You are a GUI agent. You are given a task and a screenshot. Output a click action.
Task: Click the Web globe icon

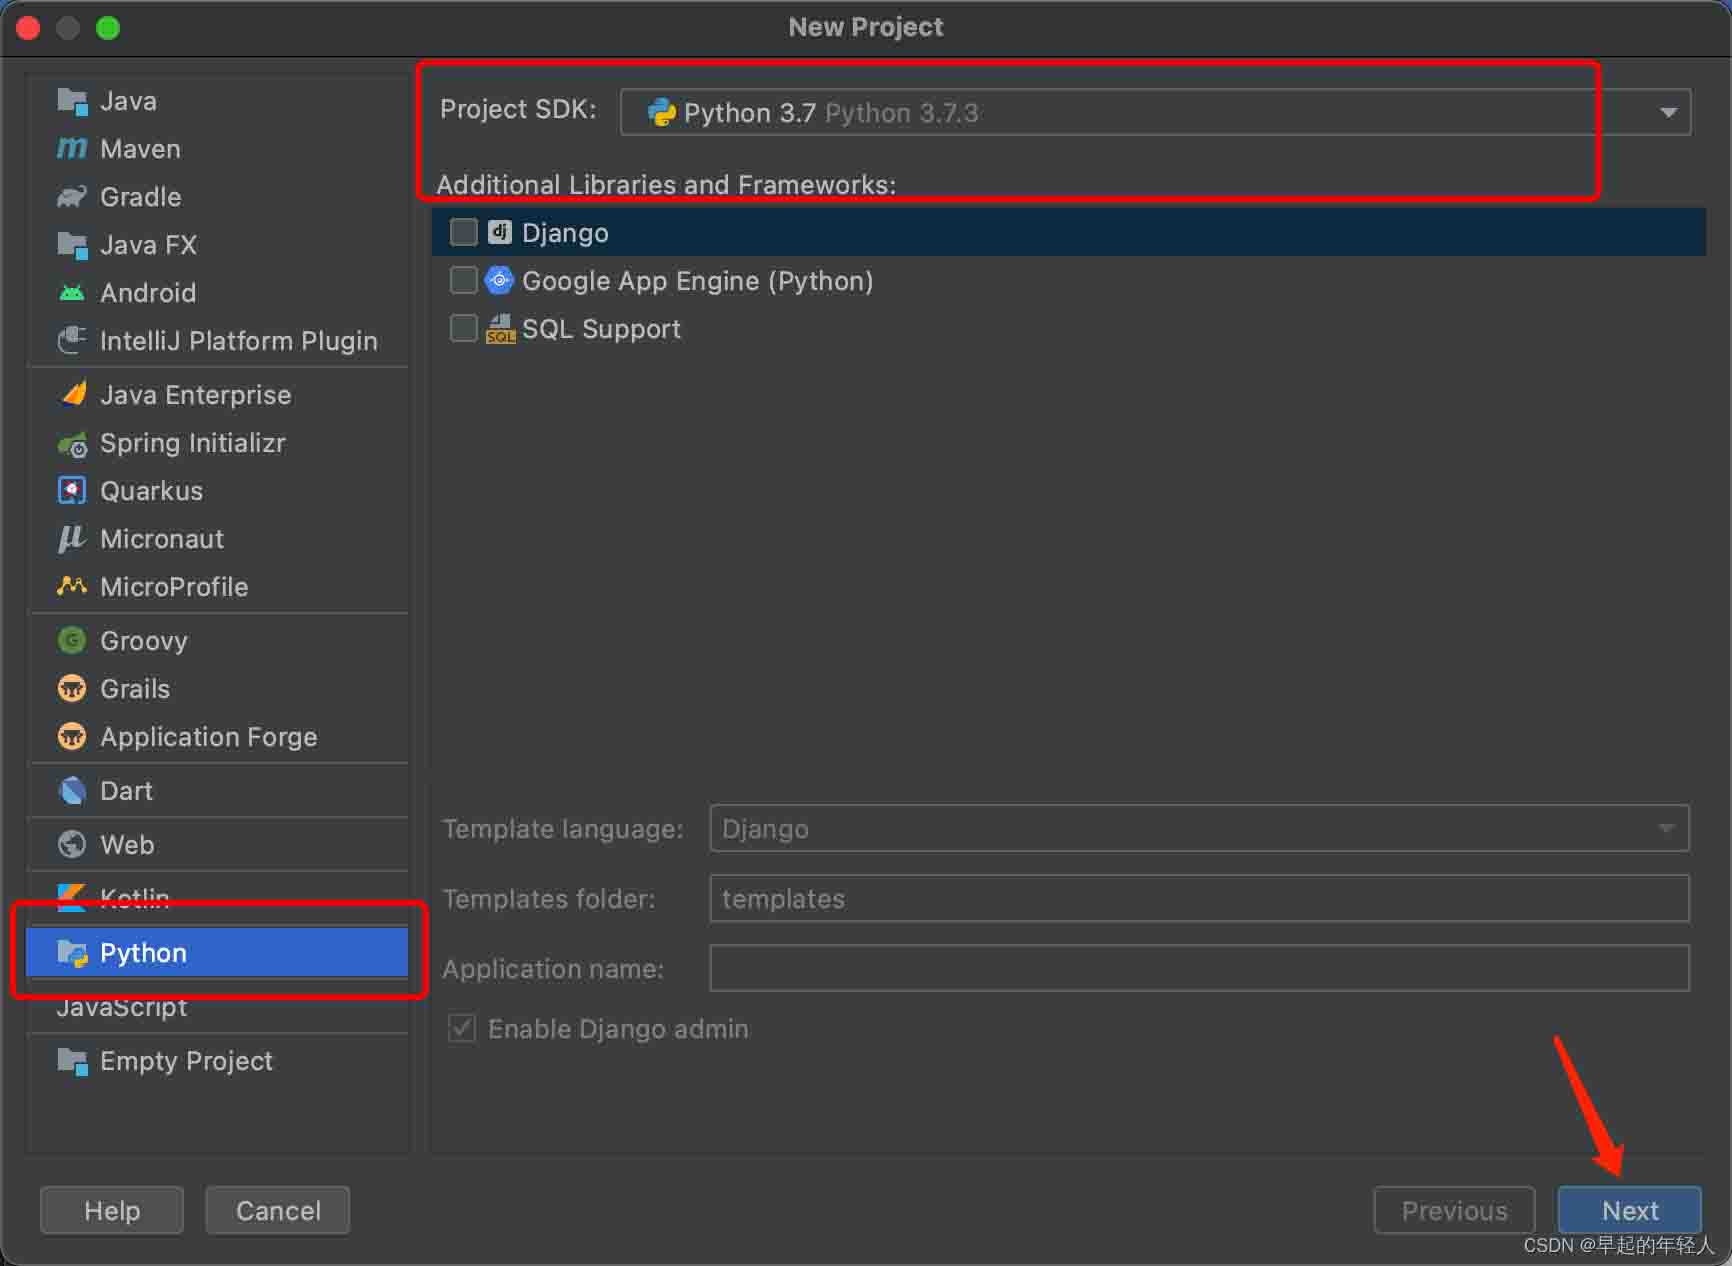click(x=72, y=845)
